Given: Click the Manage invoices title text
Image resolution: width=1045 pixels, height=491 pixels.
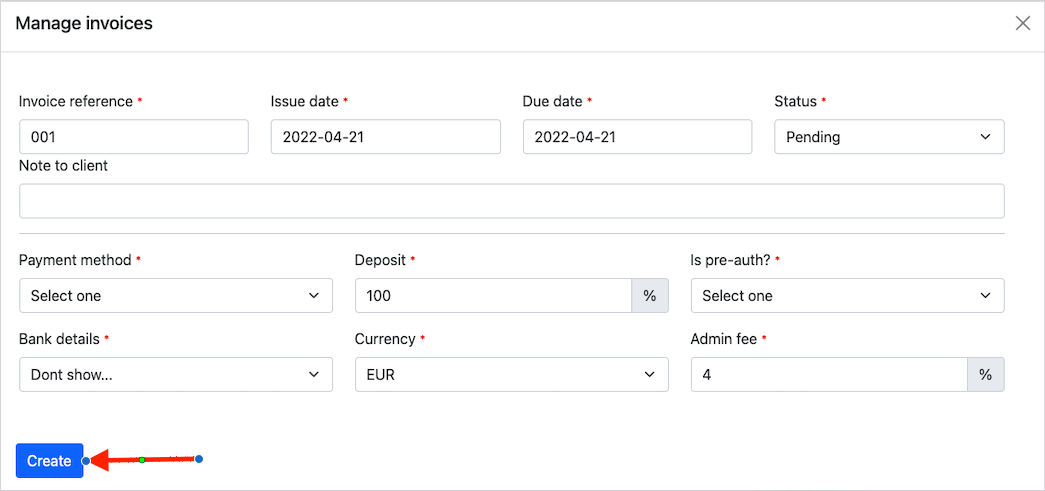Looking at the screenshot, I should coord(84,23).
